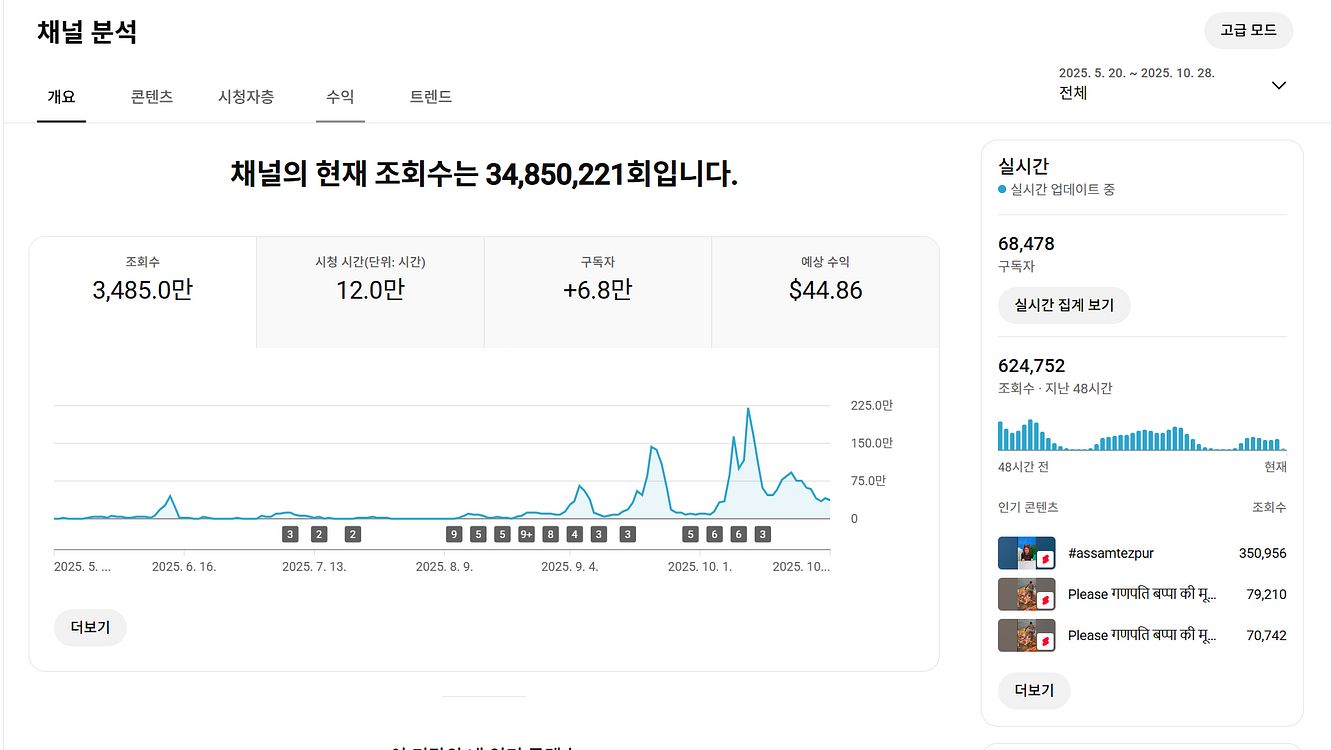Image resolution: width=1331 pixels, height=750 pixels.
Task: Click the #assamtezpur video thumbnail
Action: (1026, 553)
